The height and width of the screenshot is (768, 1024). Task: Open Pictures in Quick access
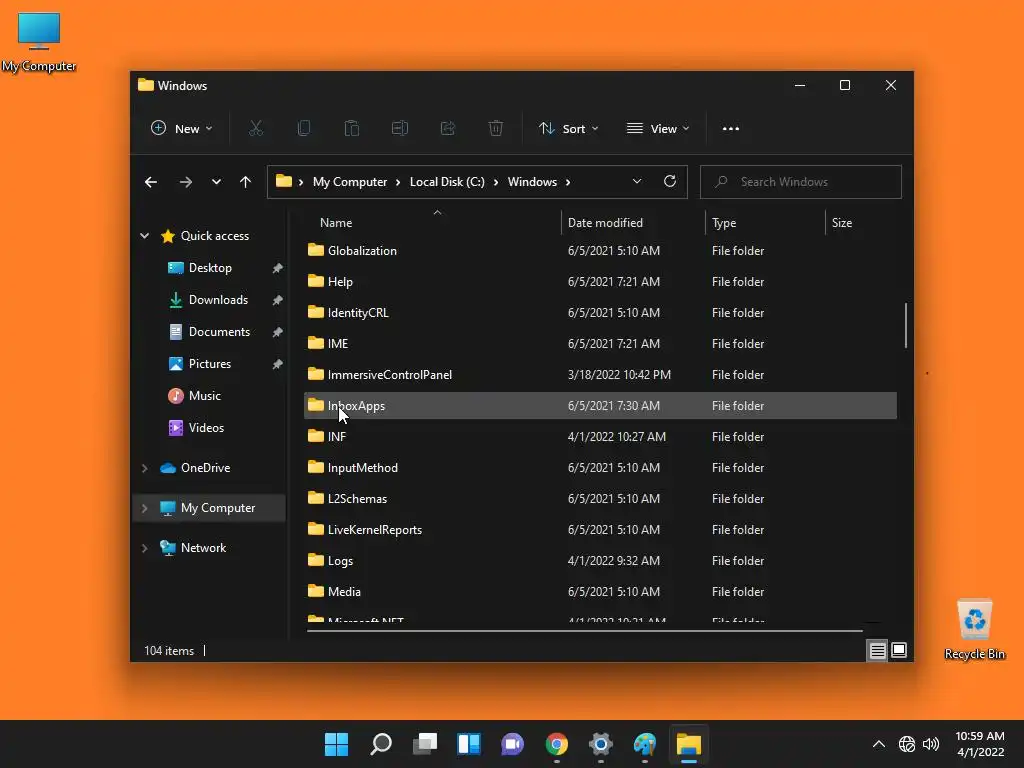click(x=209, y=364)
